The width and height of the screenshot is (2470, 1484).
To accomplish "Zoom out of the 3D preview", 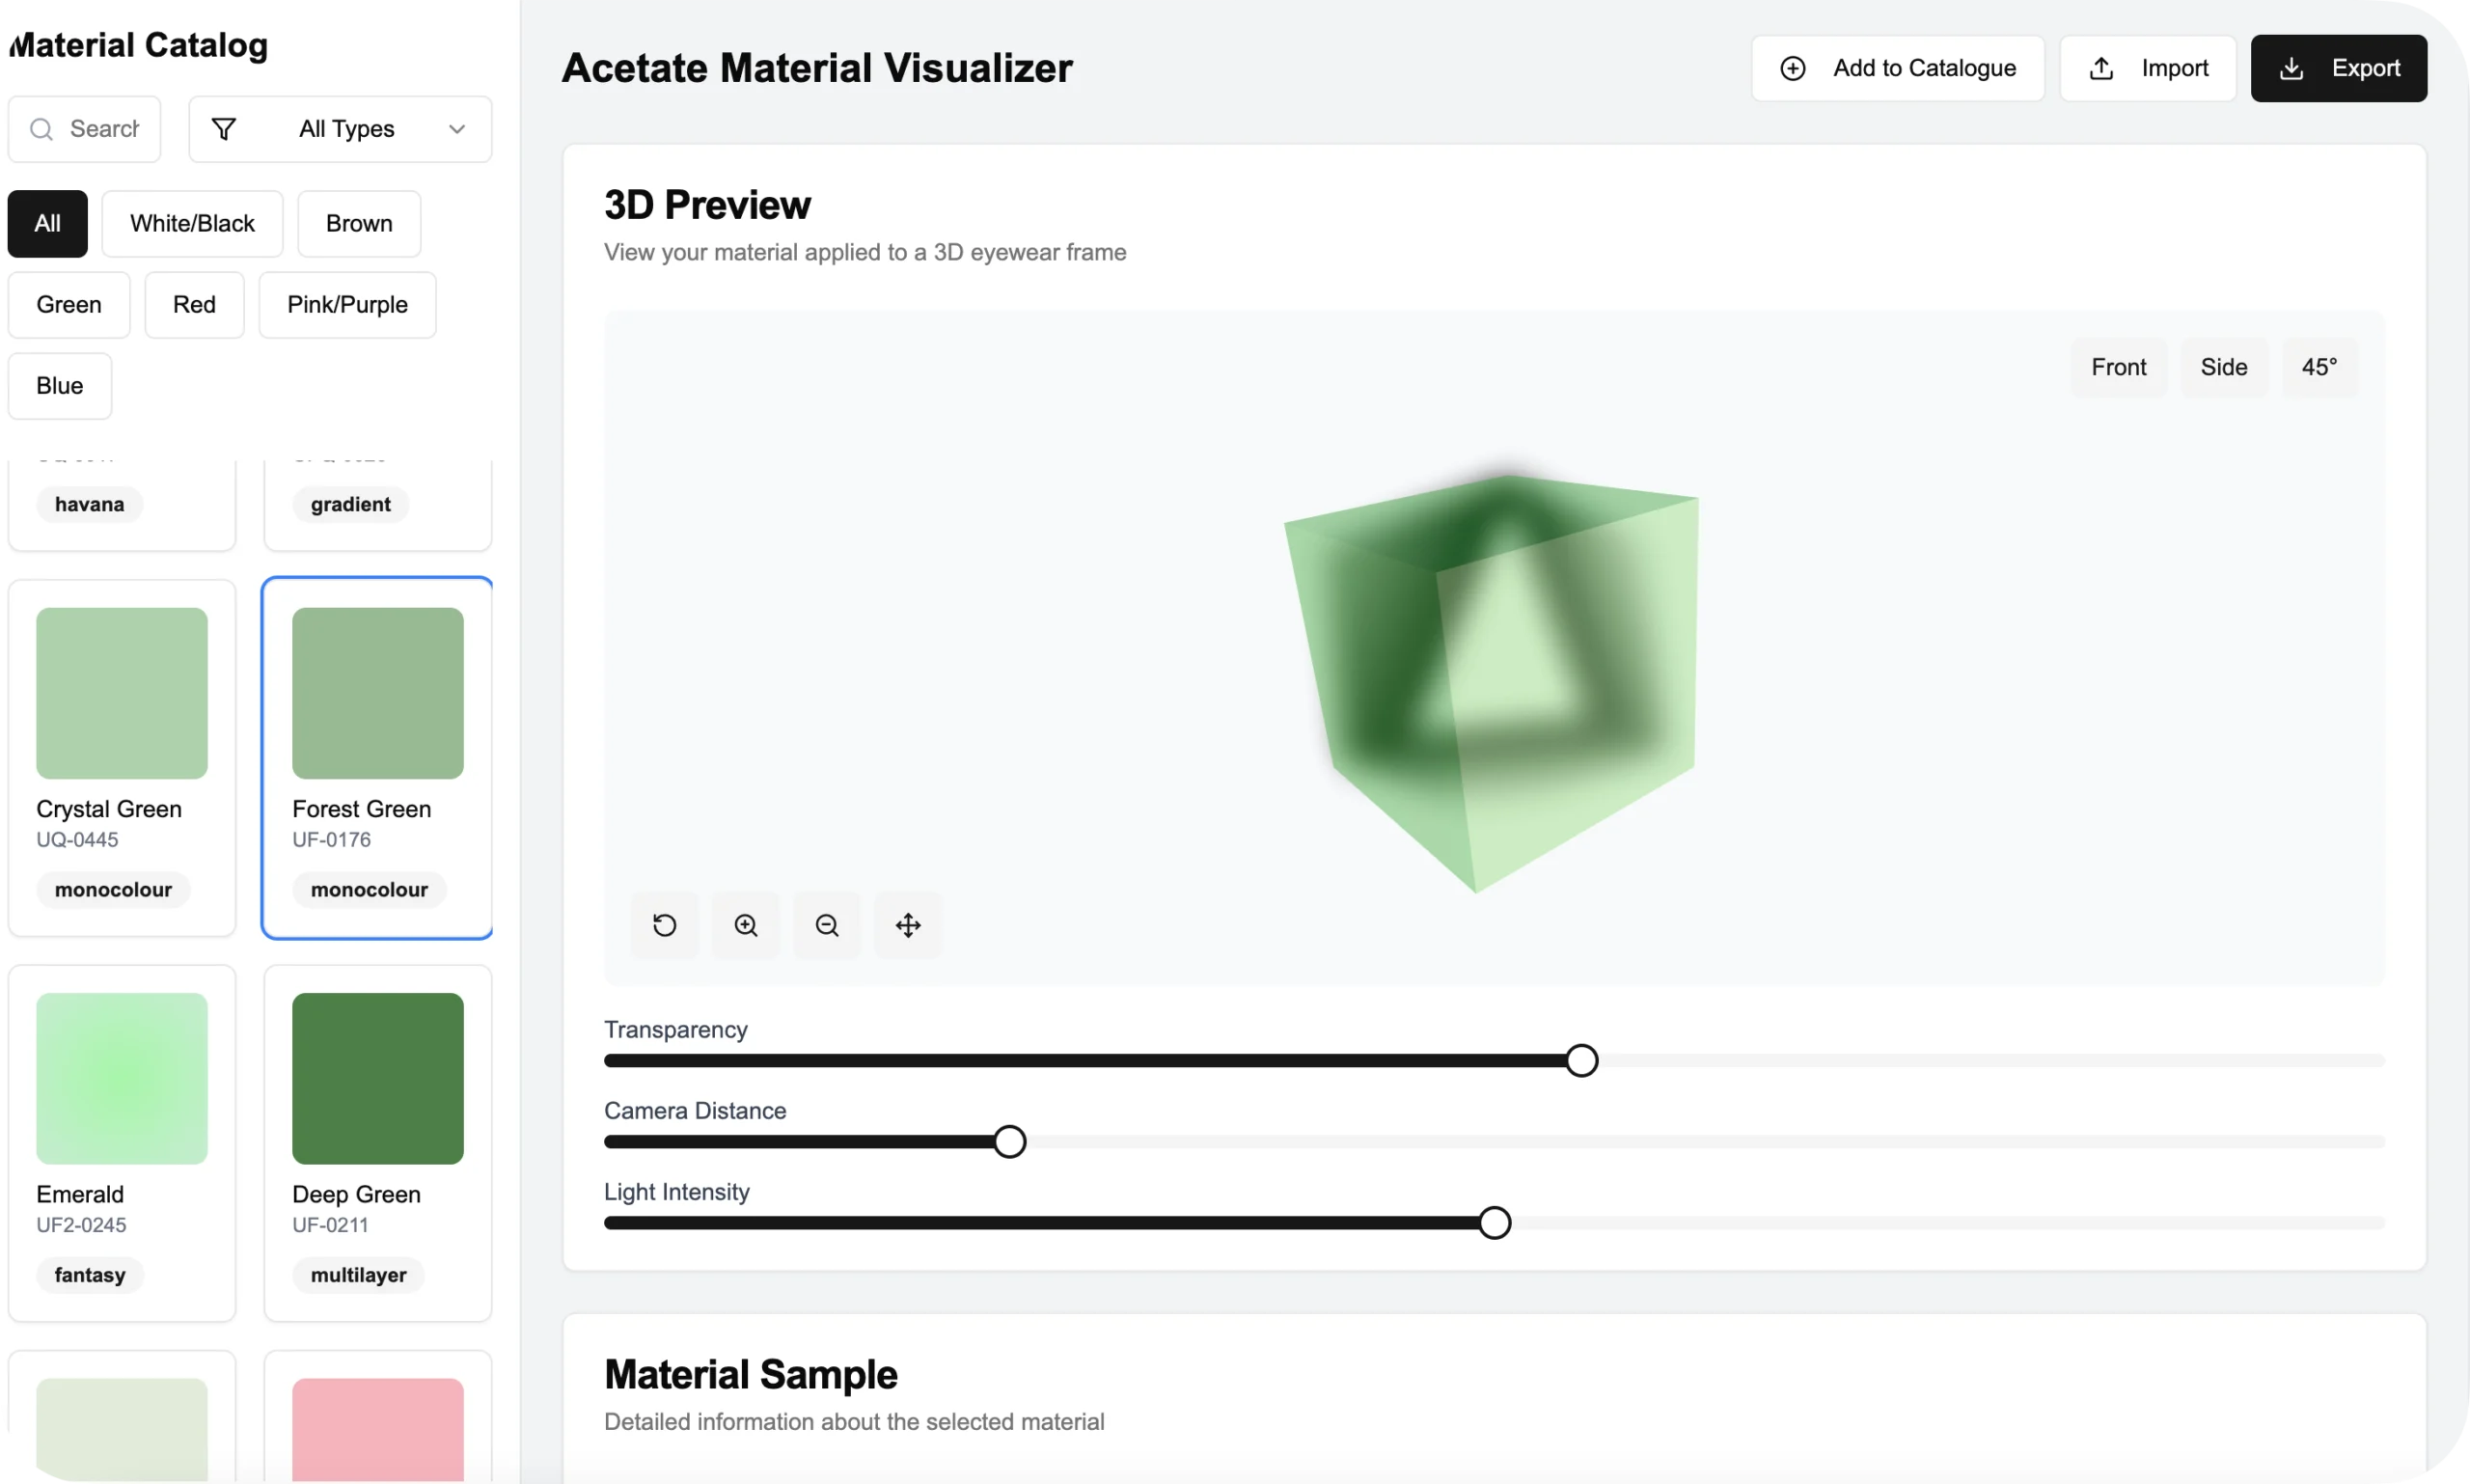I will click(x=826, y=925).
